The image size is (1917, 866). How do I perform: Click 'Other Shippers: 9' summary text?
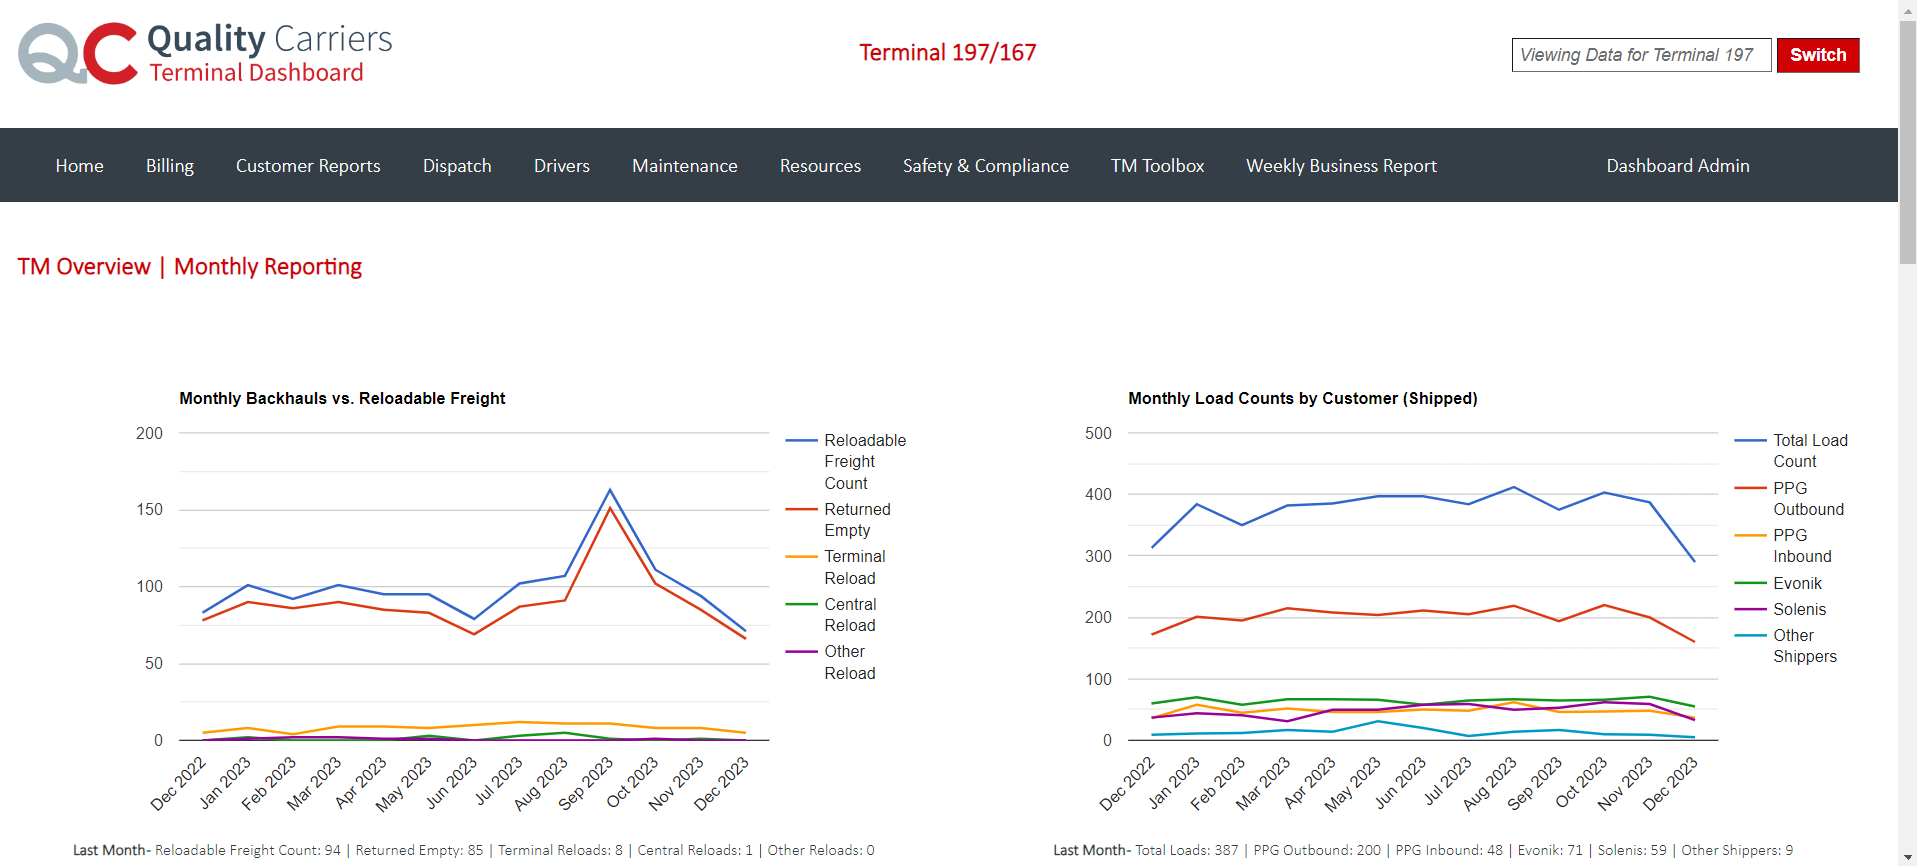tap(1737, 850)
